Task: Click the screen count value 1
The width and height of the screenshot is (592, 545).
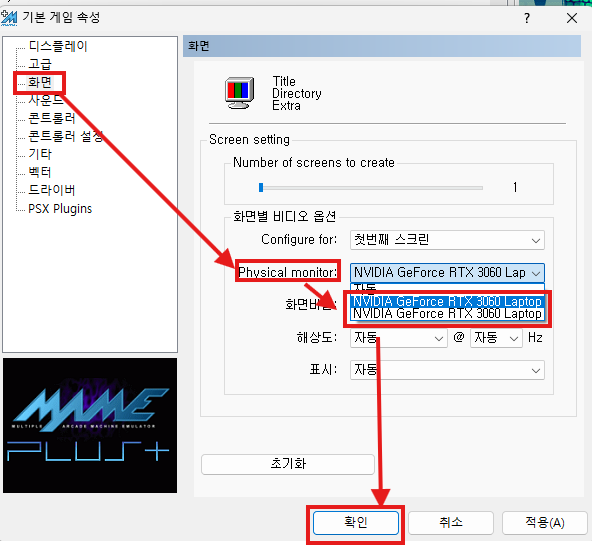Action: coord(515,187)
